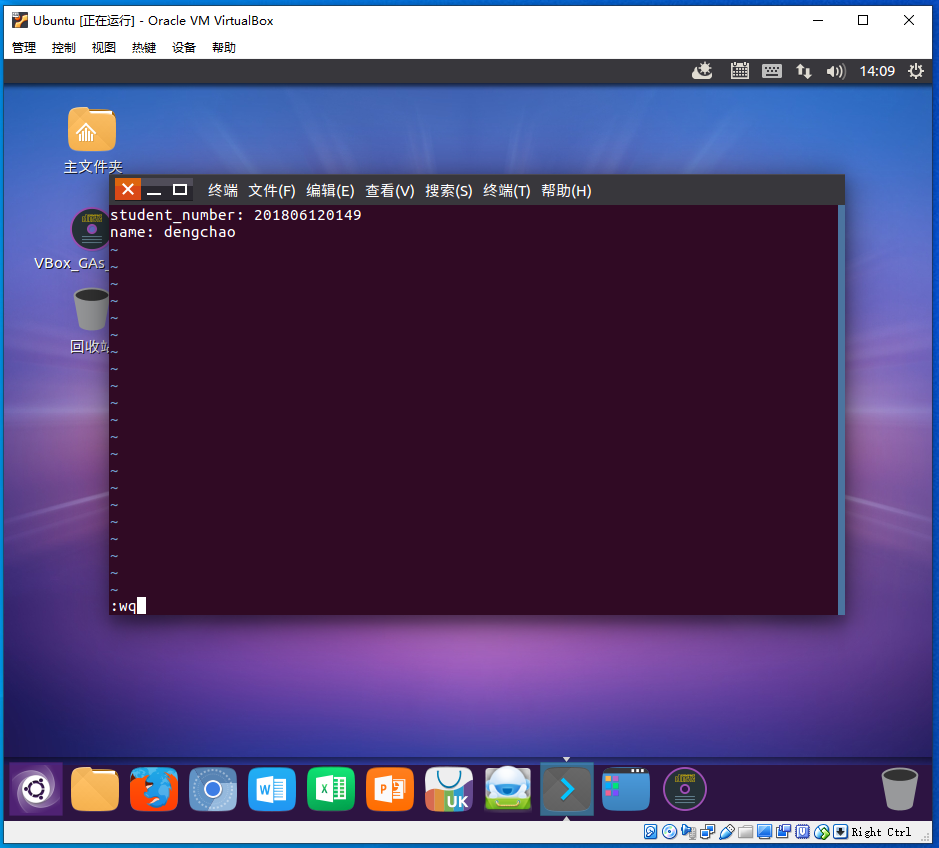The width and height of the screenshot is (939, 848).
Task: Click the display settings status icon
Action: [764, 832]
